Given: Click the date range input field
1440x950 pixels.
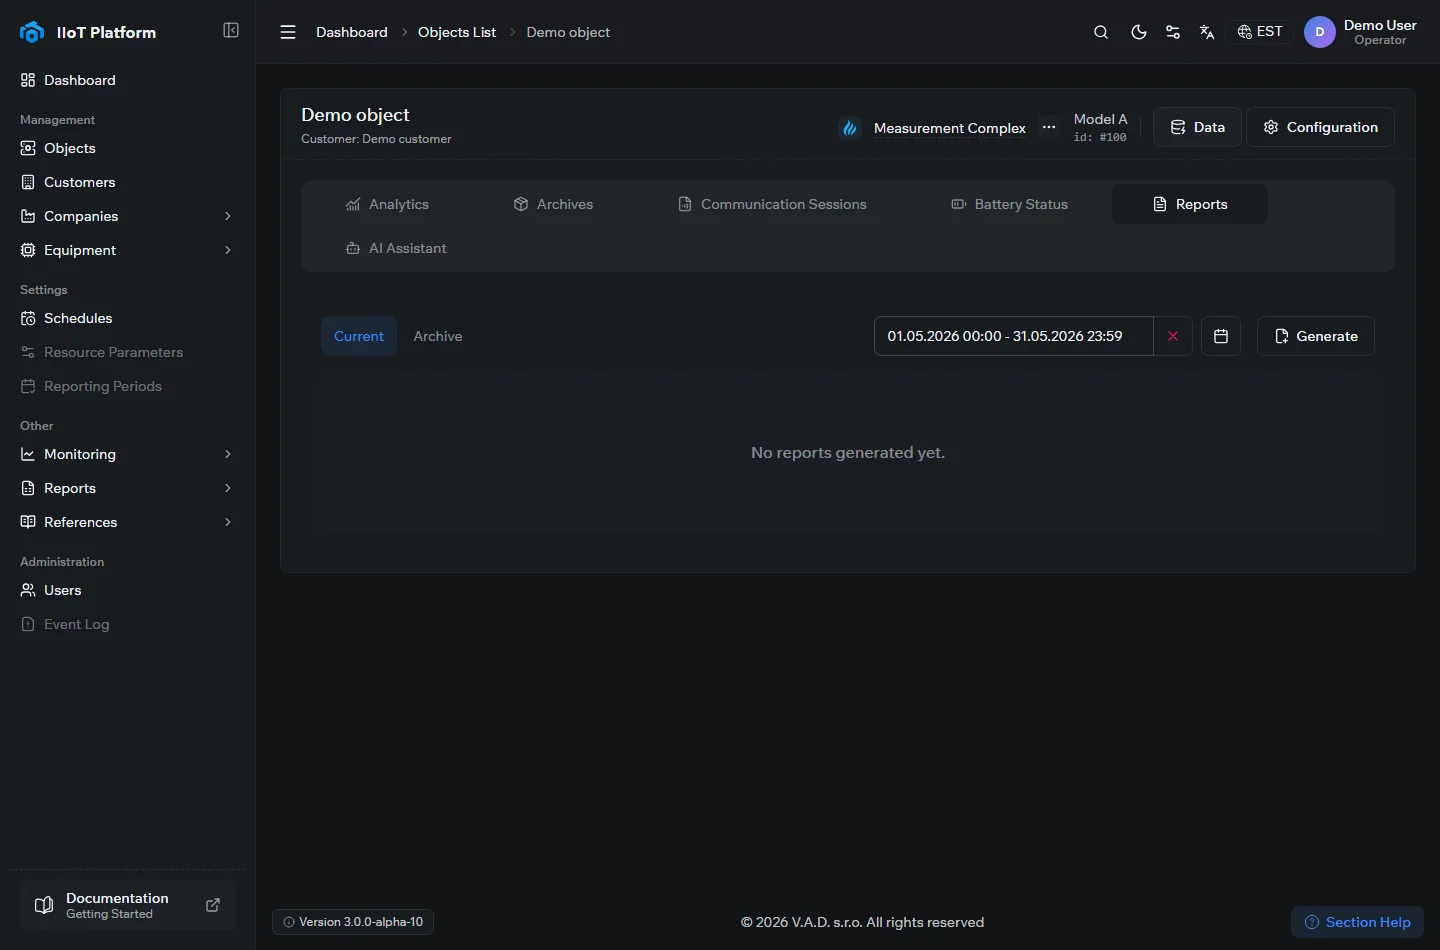Looking at the screenshot, I should point(1014,336).
